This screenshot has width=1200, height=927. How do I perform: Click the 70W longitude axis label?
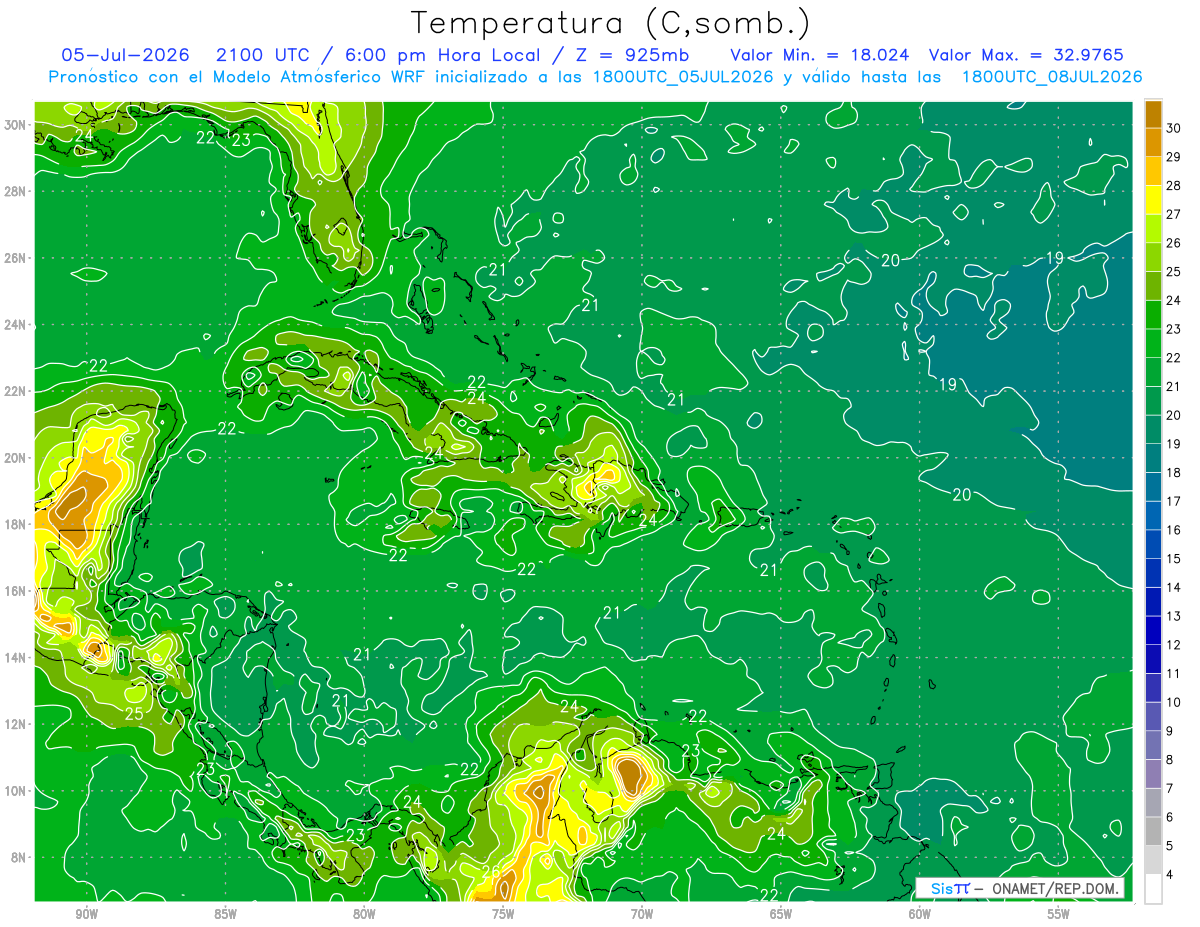click(642, 913)
